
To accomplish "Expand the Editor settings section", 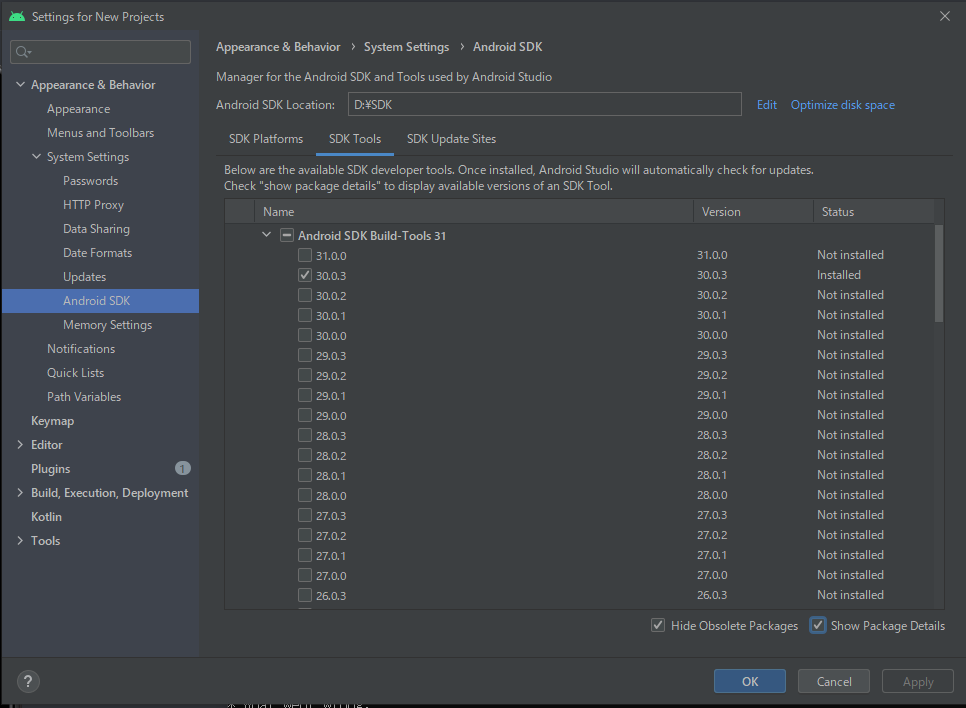I will coord(20,445).
